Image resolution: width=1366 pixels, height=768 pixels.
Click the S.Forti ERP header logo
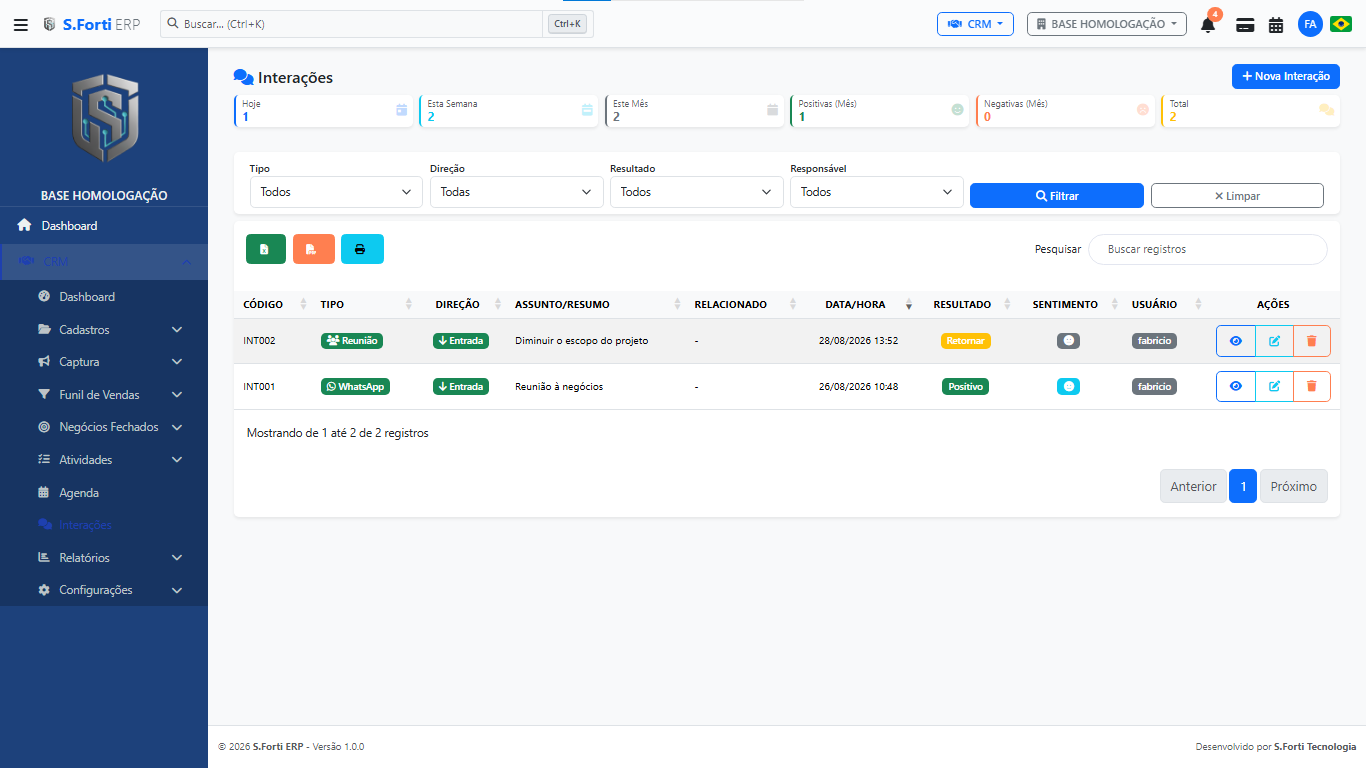point(91,24)
